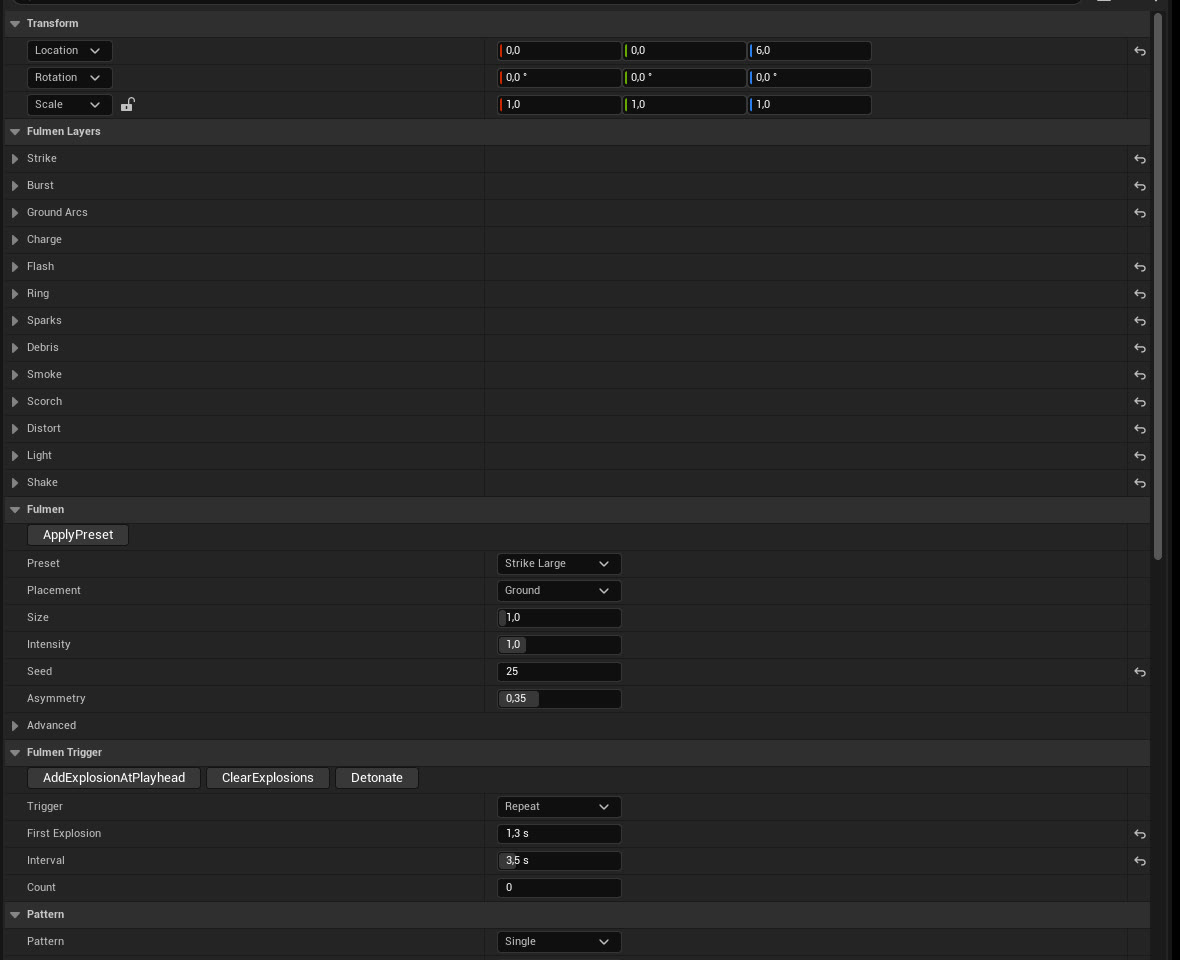This screenshot has height=960, width=1180.
Task: Expand the Shake layer row
Action: [x=15, y=483]
